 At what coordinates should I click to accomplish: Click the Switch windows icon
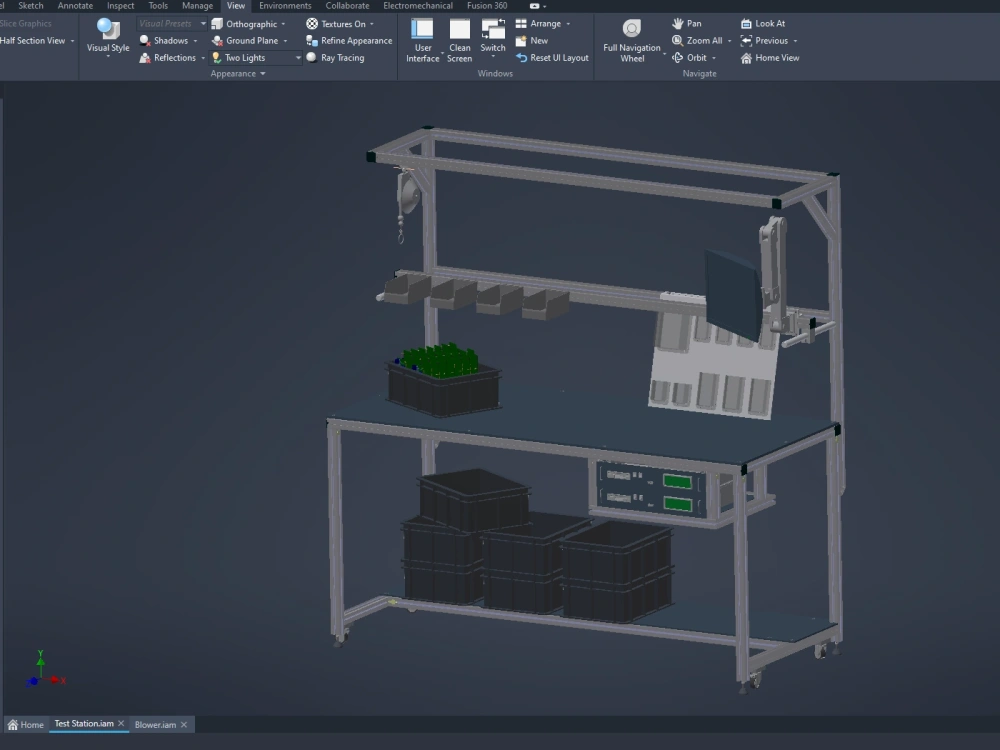click(x=492, y=29)
